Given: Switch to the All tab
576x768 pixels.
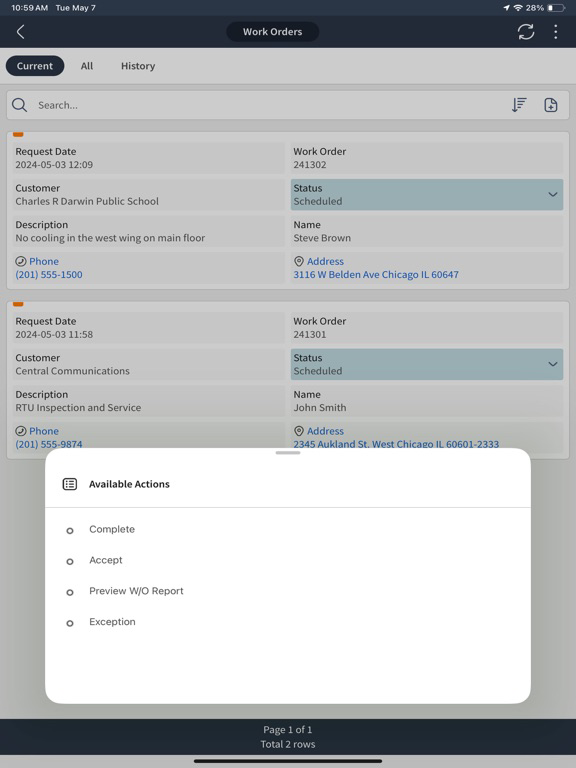Looking at the screenshot, I should tap(87, 66).
